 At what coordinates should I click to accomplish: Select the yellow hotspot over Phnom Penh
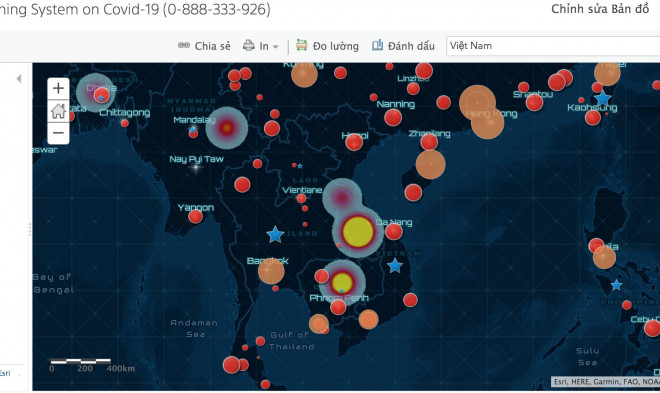coord(342,282)
